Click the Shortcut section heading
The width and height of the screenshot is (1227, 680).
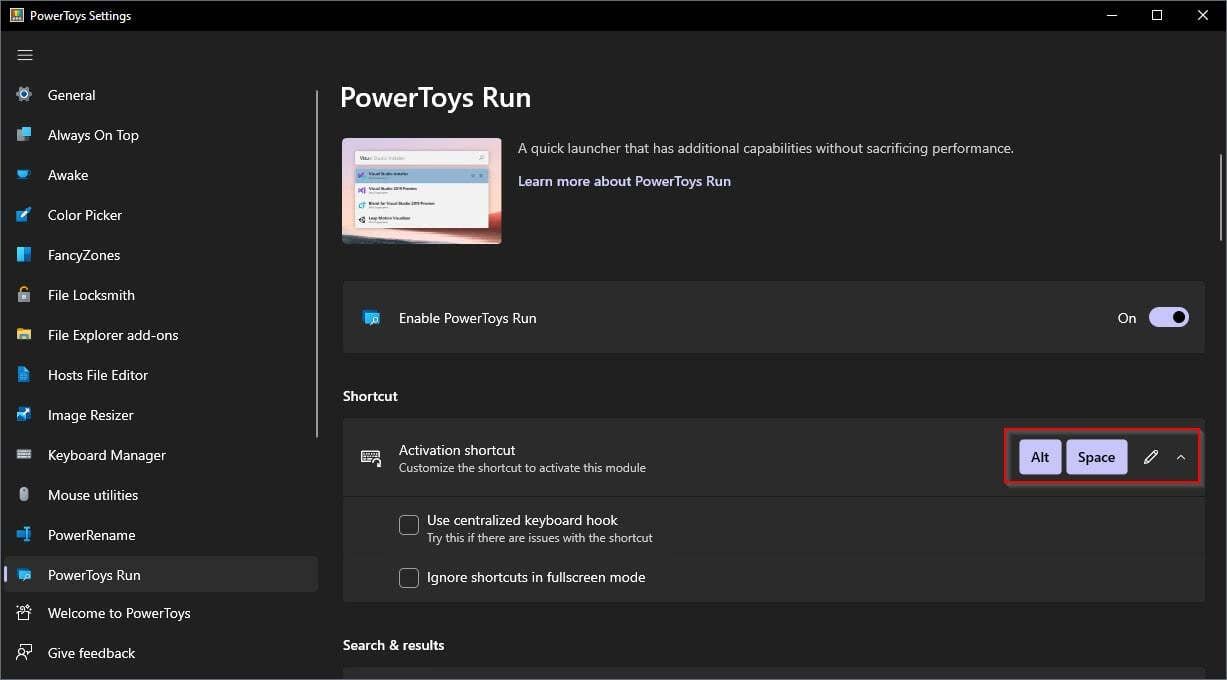[x=370, y=396]
